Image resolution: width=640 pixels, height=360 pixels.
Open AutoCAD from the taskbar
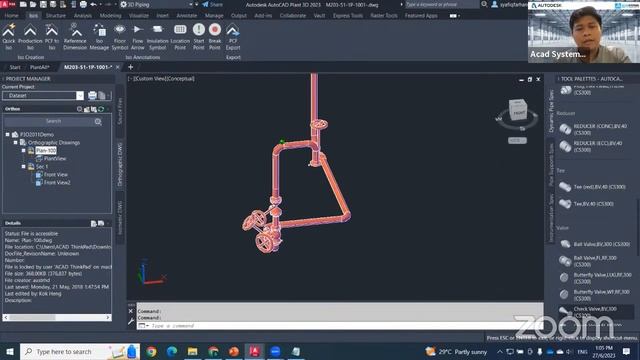point(255,351)
